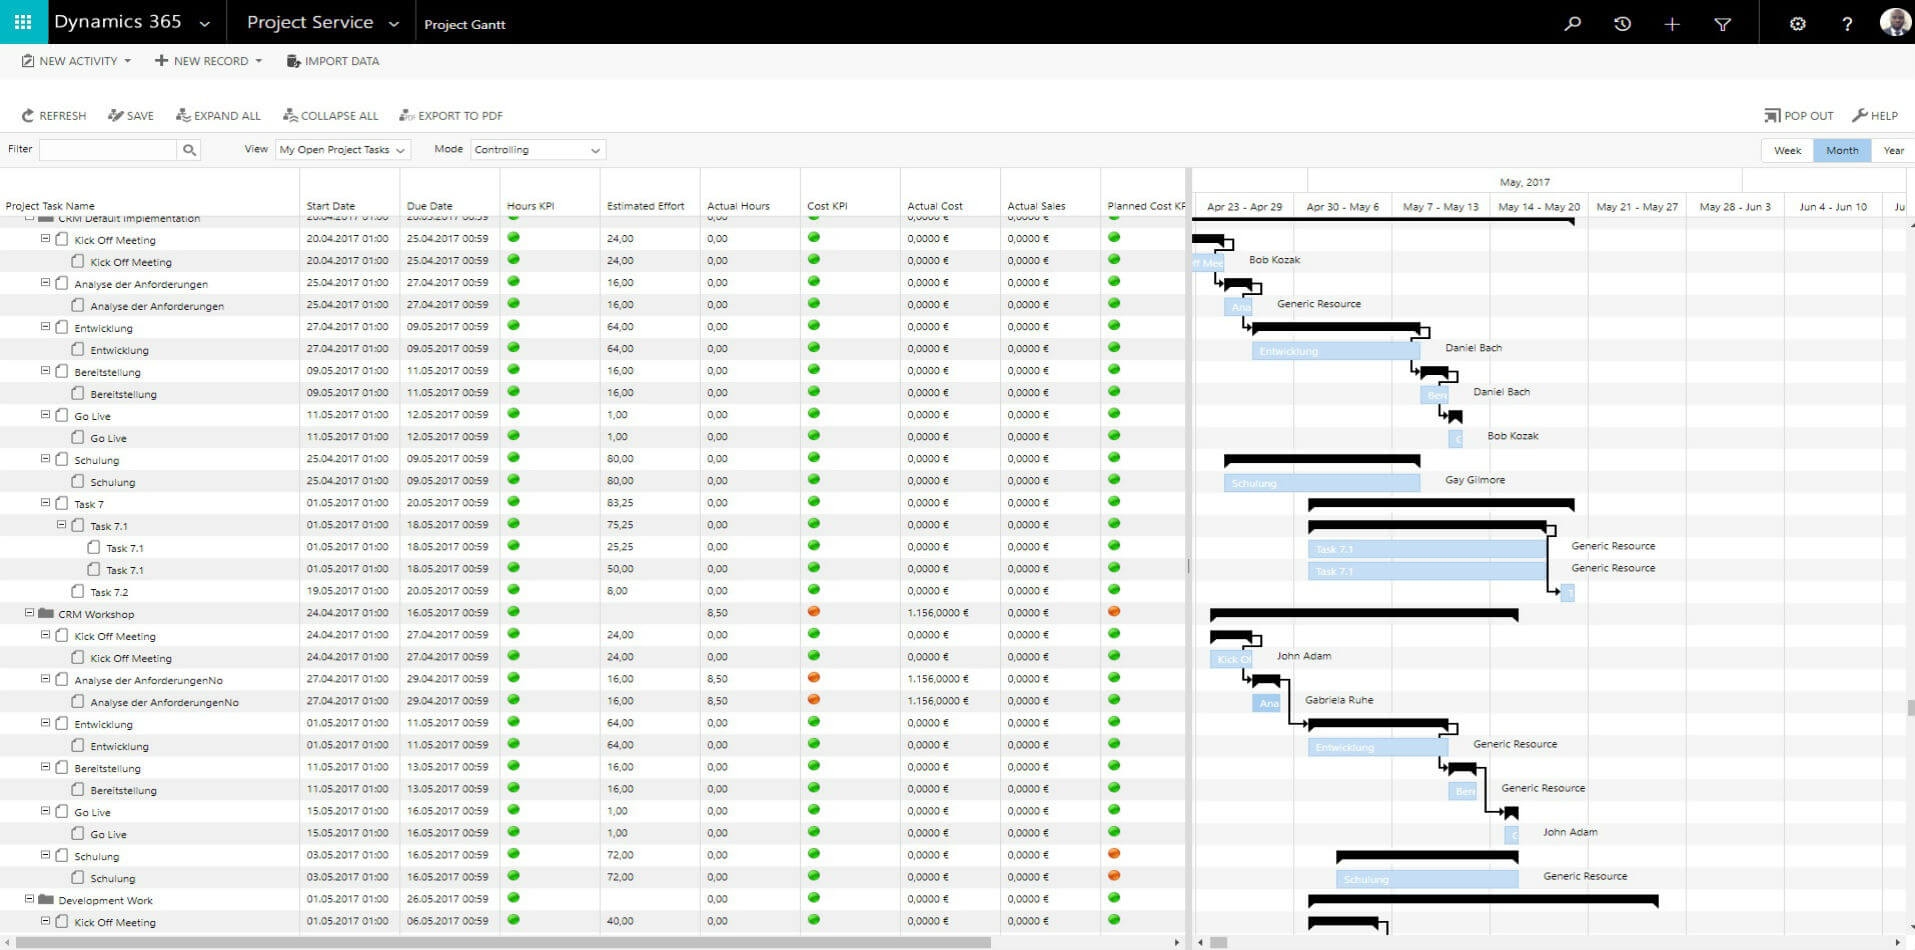Screen dimensions: 1915x950
Task: Open search using the magnifier in top navigation
Action: pos(1572,23)
